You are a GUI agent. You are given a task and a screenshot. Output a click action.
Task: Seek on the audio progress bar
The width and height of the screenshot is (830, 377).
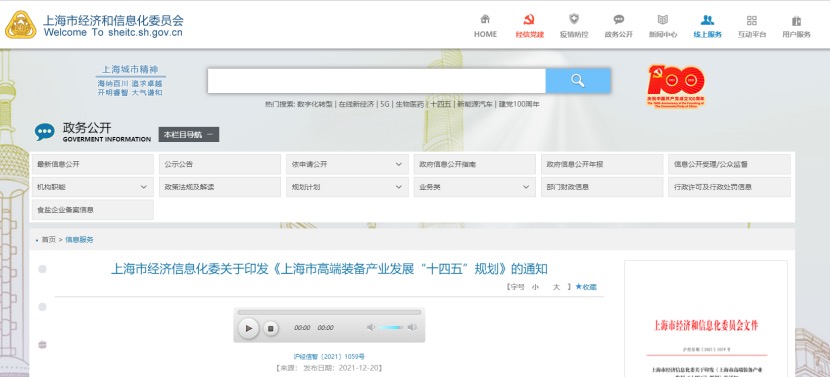[x=329, y=312]
